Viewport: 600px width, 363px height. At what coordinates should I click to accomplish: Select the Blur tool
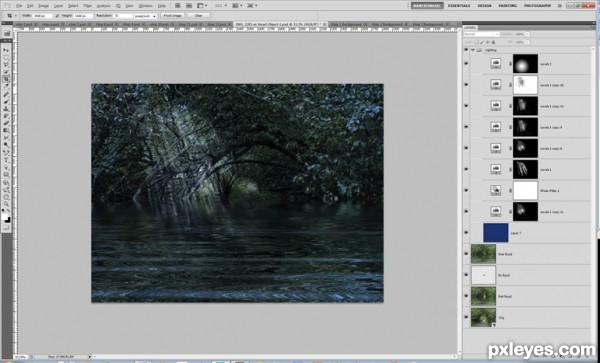point(7,137)
